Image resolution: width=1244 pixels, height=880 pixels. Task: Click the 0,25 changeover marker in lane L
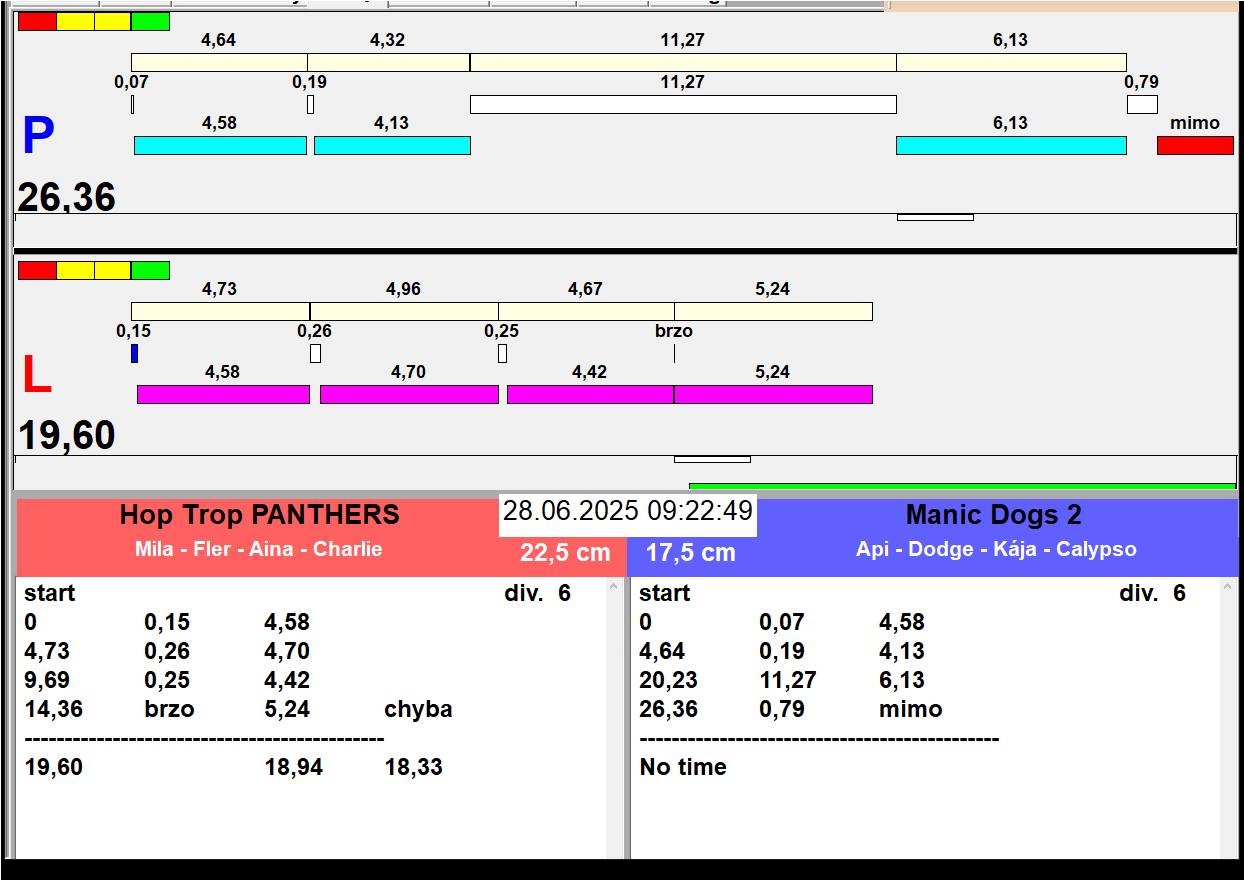click(x=502, y=353)
